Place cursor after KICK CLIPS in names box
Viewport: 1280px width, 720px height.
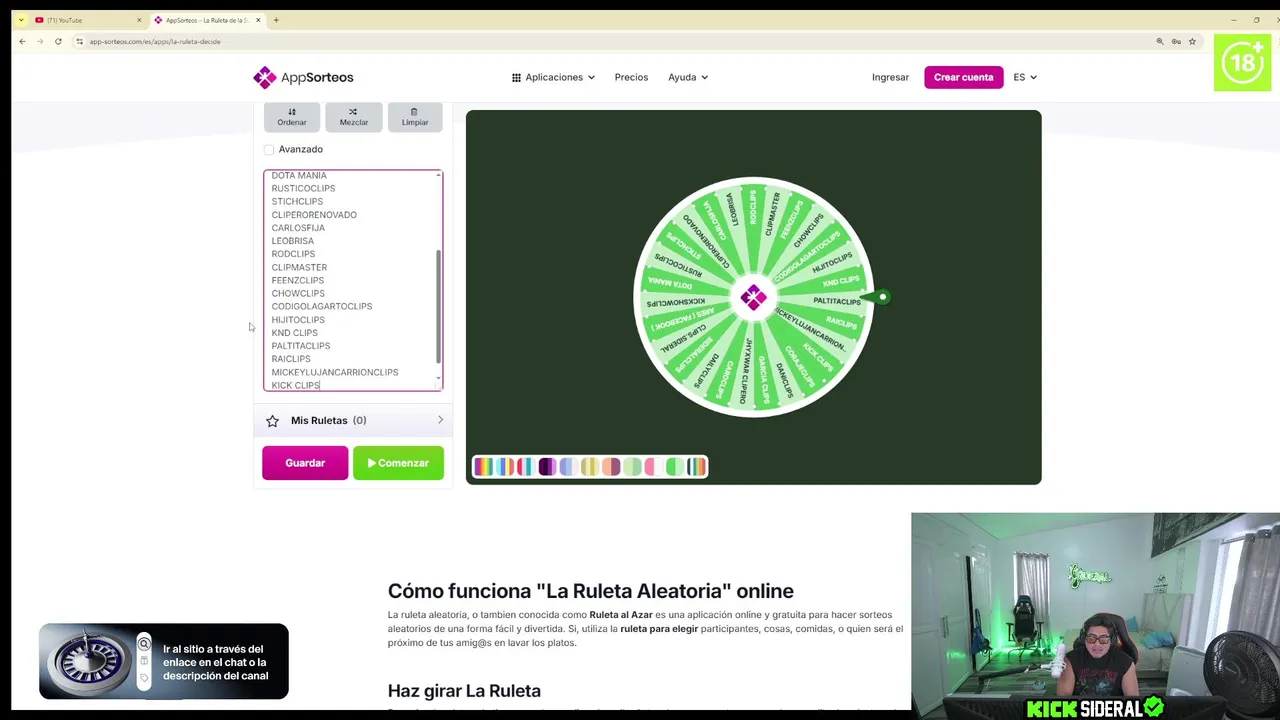[x=322, y=385]
